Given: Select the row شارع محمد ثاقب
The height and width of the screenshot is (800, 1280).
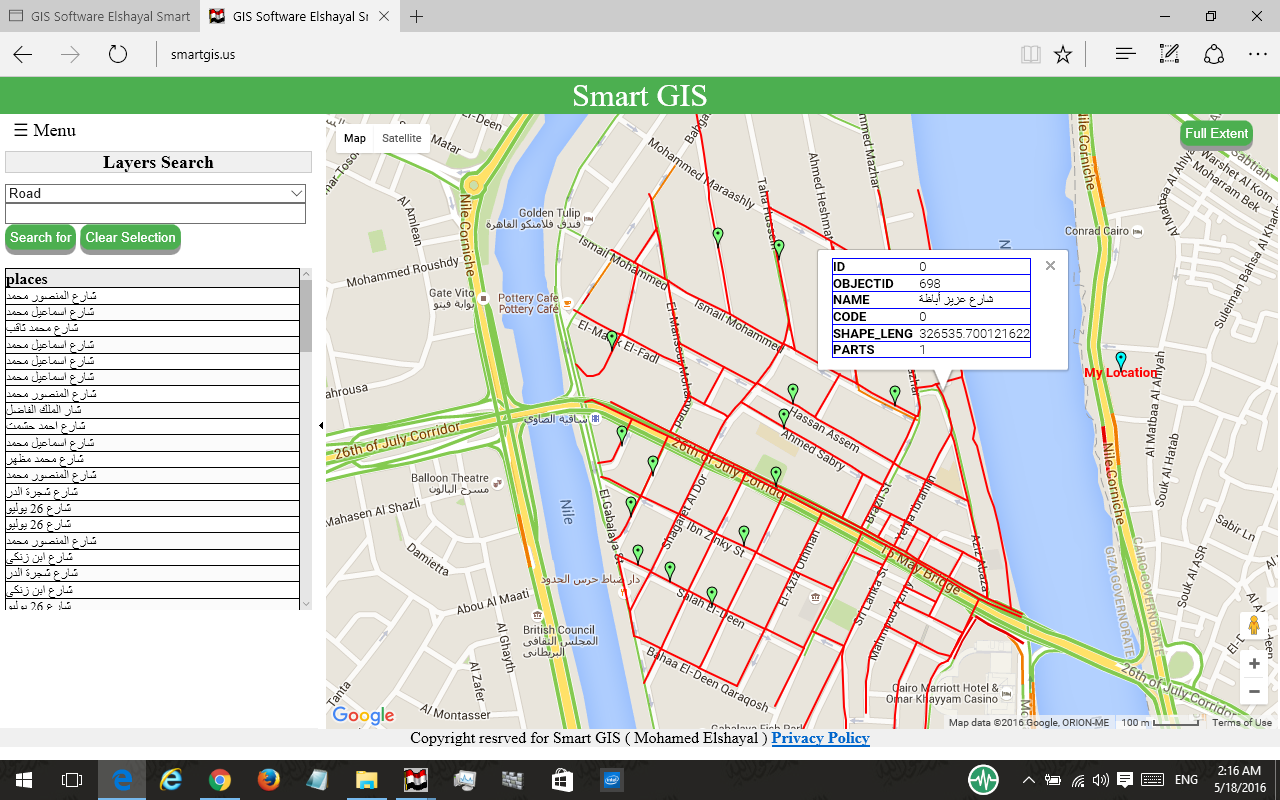Looking at the screenshot, I should [x=153, y=328].
